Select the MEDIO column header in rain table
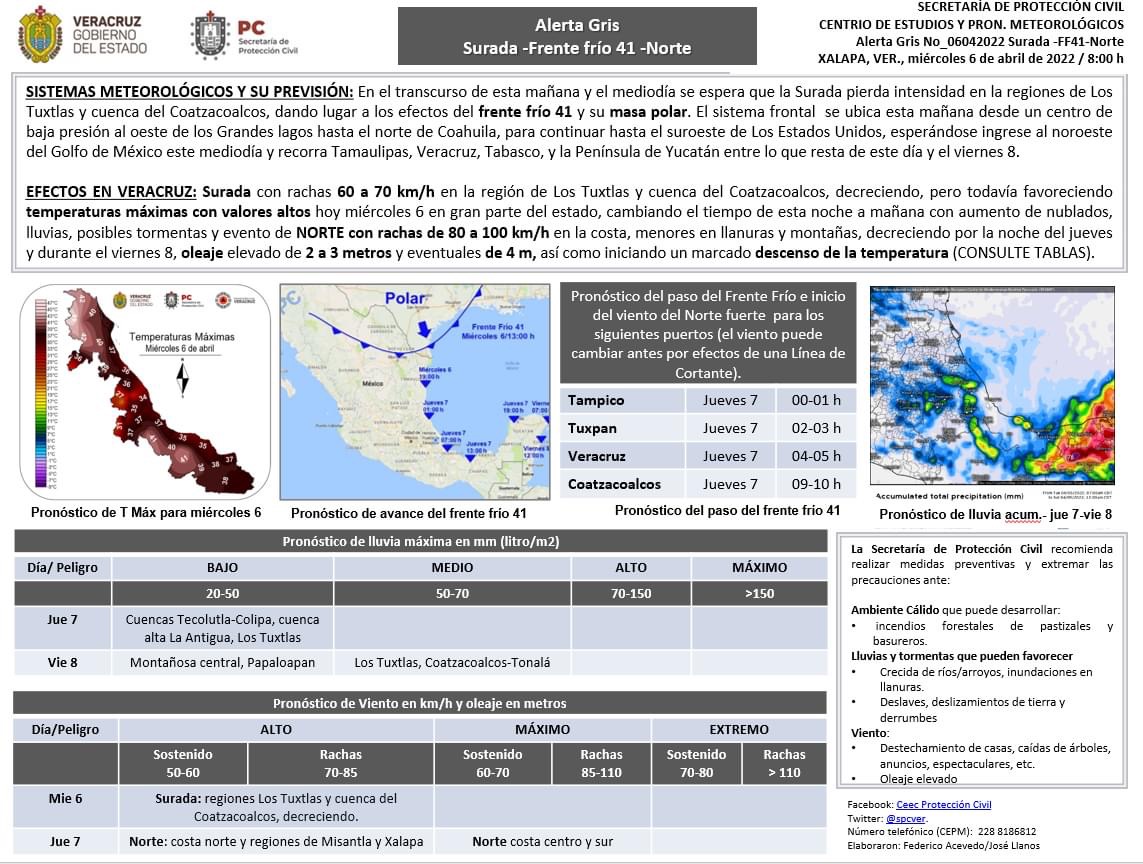The height and width of the screenshot is (864, 1143). 452,567
